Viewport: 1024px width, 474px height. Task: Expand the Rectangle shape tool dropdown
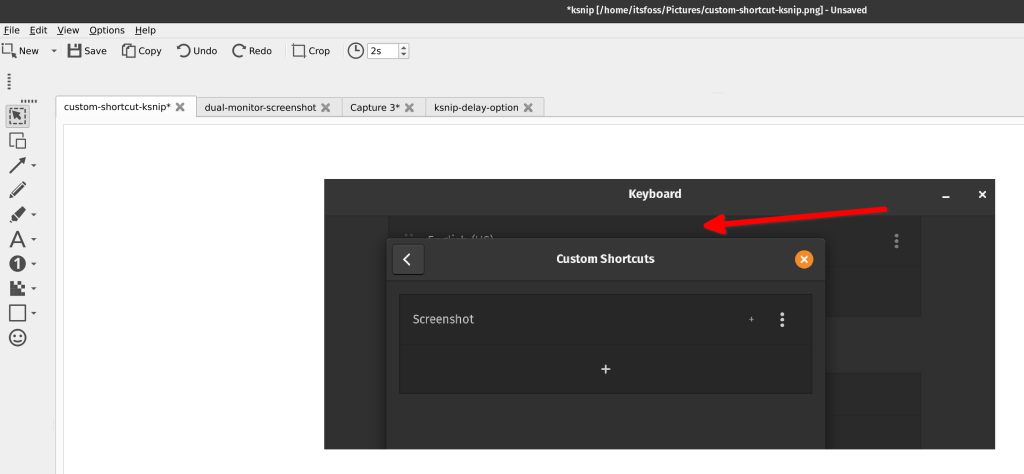[x=34, y=314]
